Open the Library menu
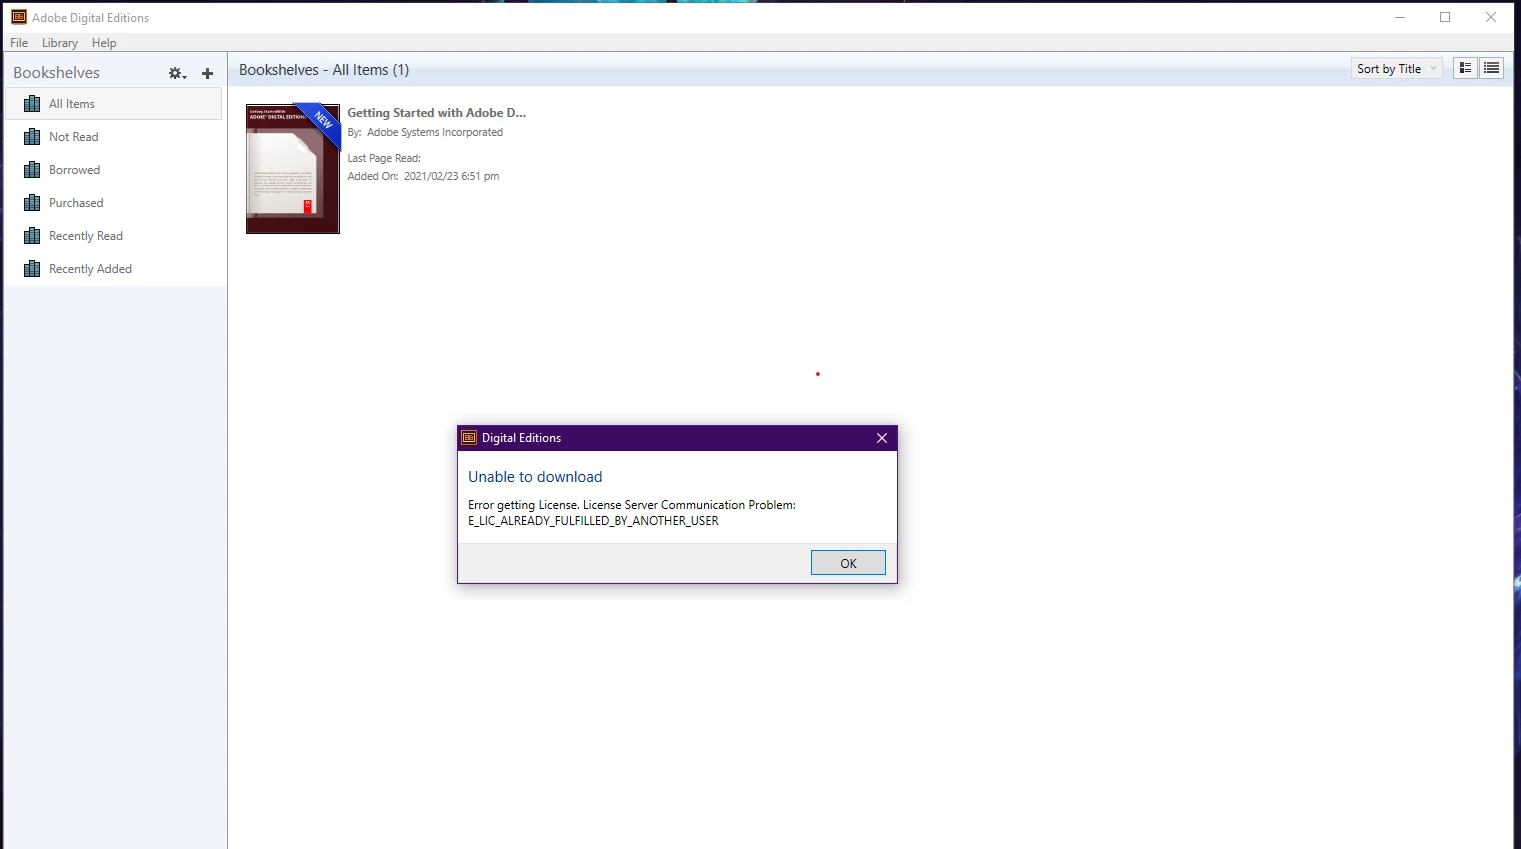The image size is (1521, 849). [x=60, y=43]
